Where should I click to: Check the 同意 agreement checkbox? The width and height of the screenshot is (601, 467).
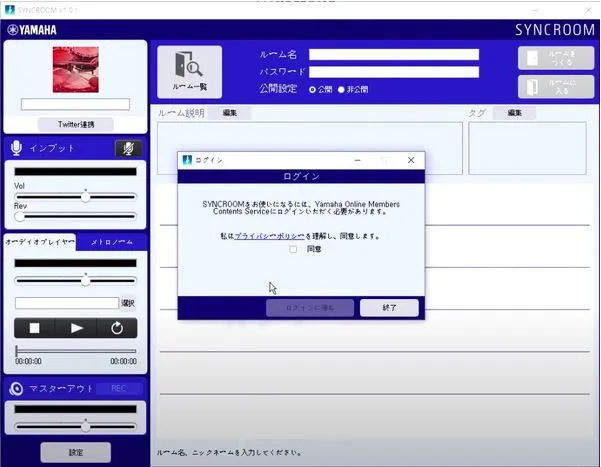(x=293, y=249)
